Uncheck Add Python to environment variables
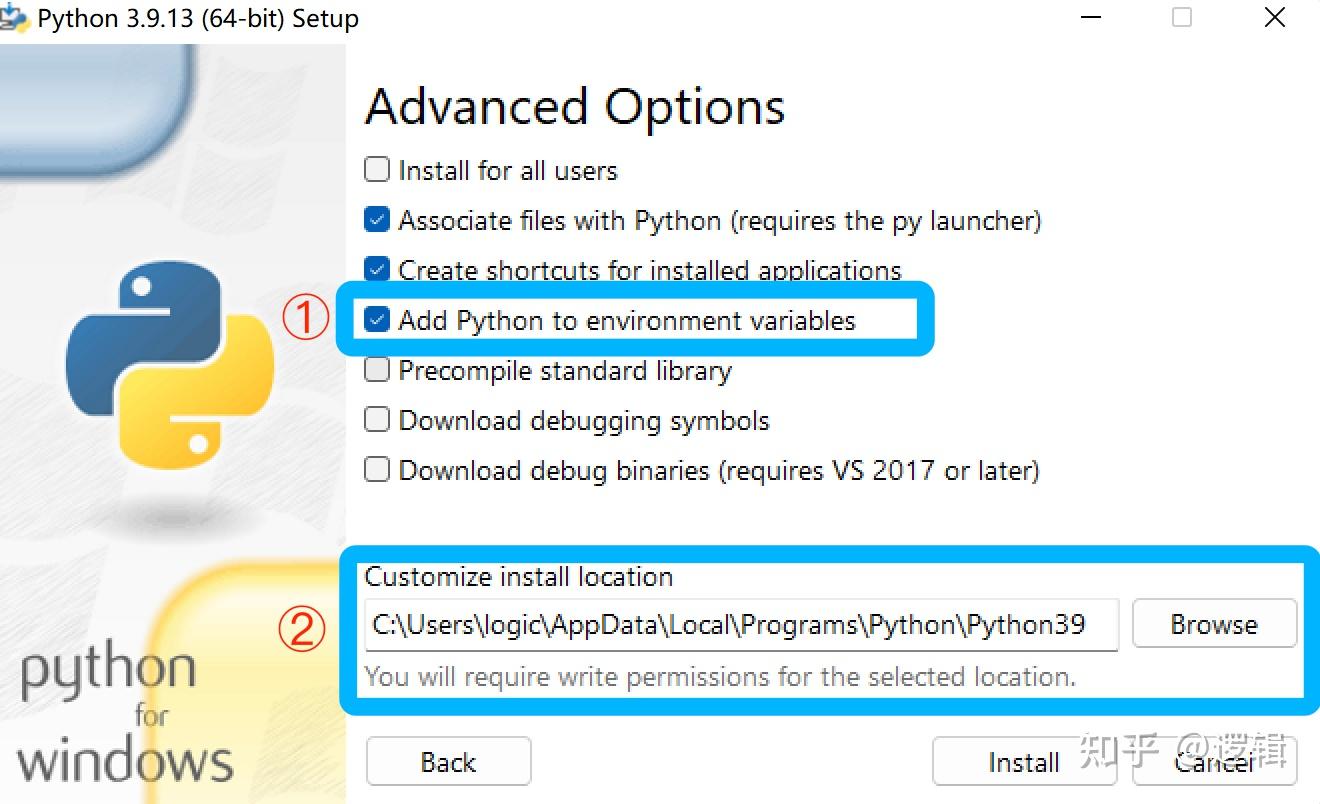1320x804 pixels. (377, 320)
